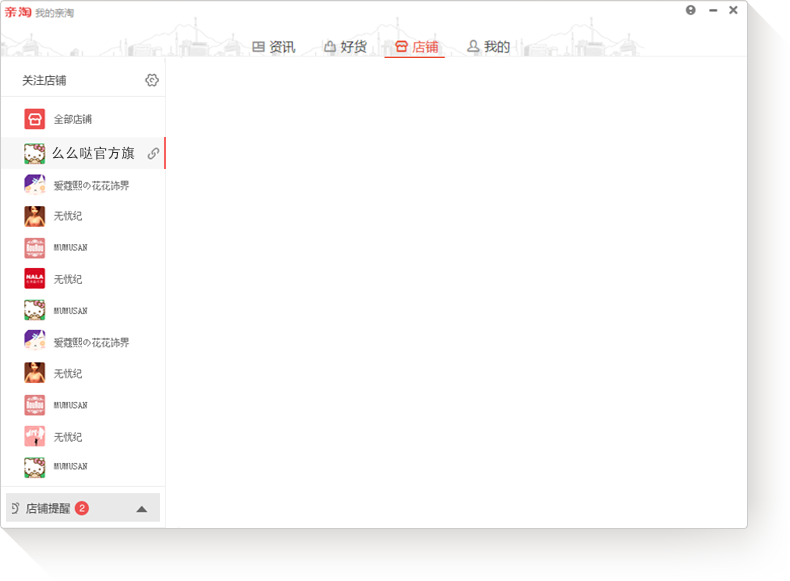Click the link icon beside 么么哒官方旗

pos(153,153)
